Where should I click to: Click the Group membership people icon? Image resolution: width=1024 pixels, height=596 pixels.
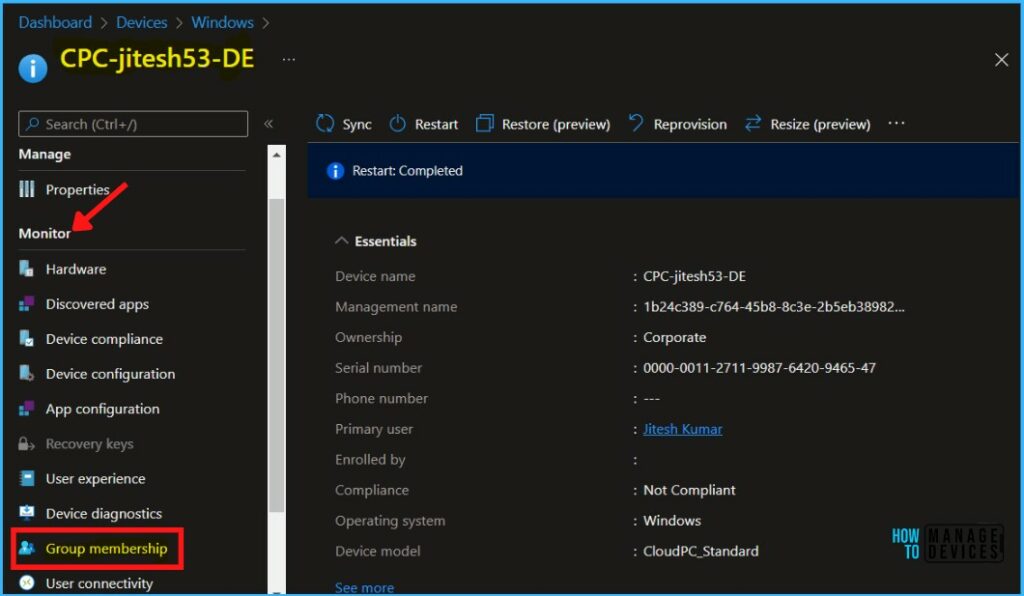27,548
